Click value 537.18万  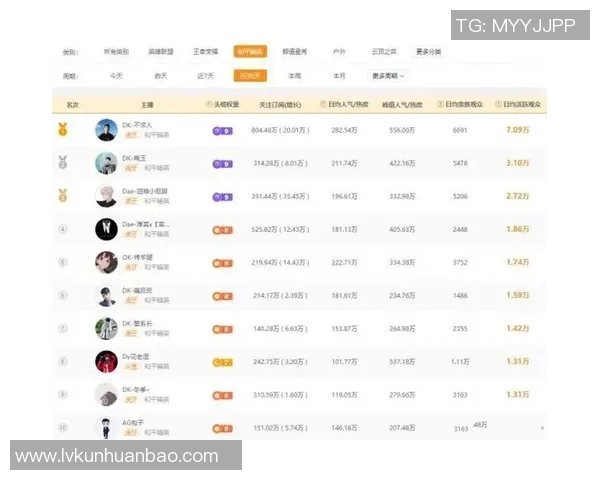[x=402, y=361]
